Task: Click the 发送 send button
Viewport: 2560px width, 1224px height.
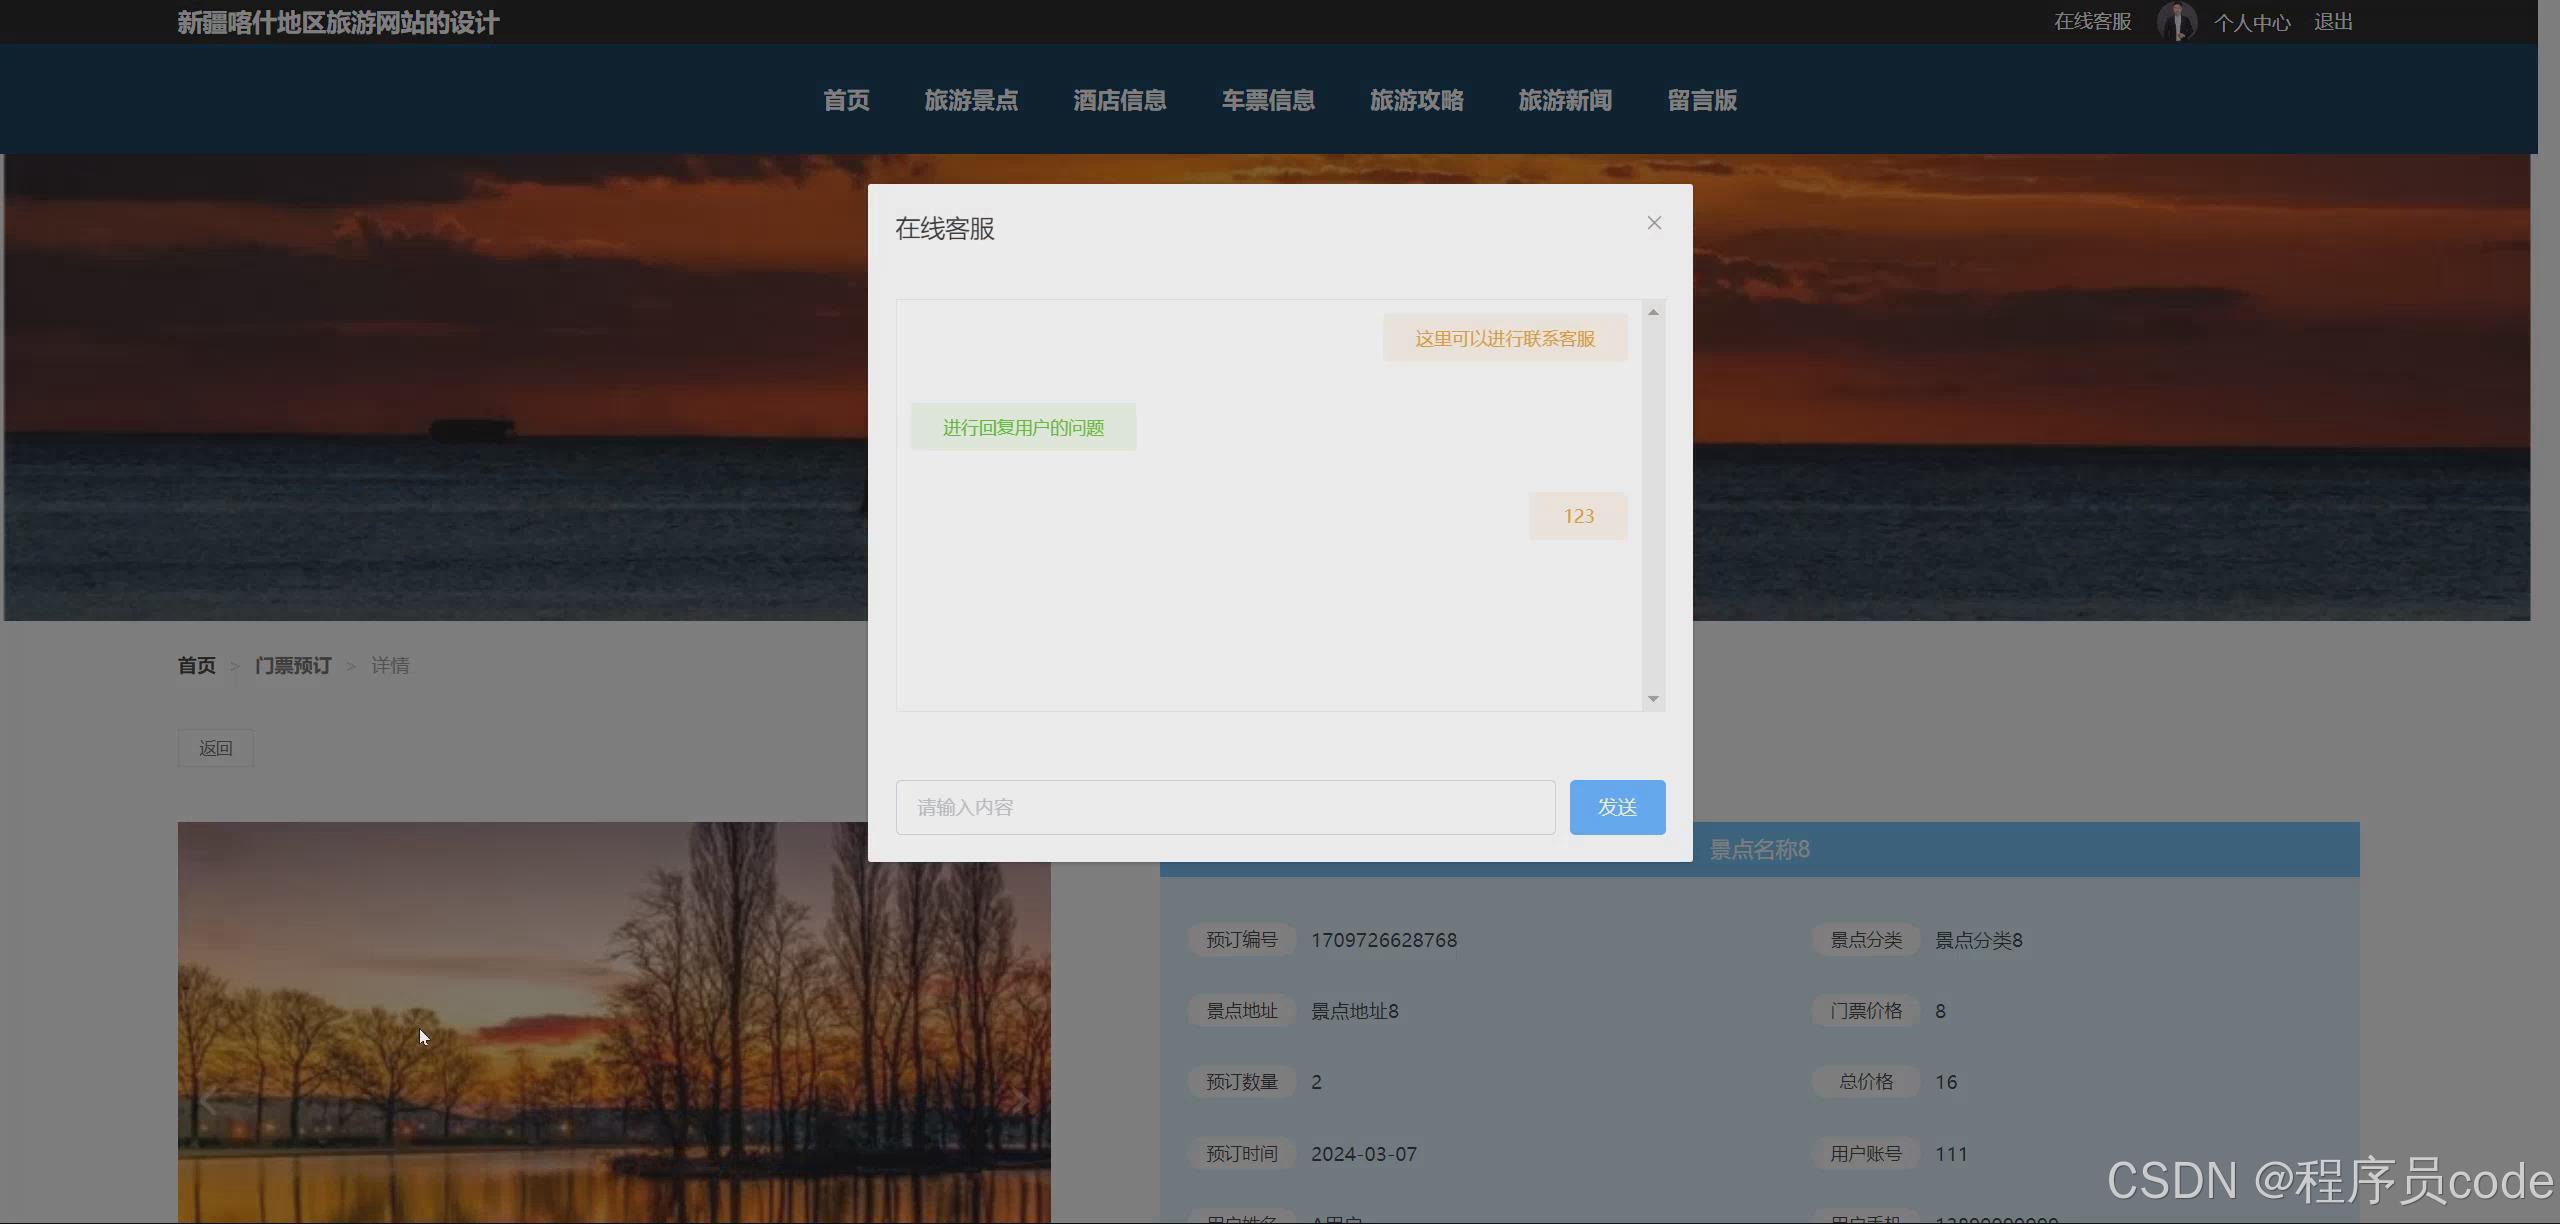Action: tap(1616, 807)
